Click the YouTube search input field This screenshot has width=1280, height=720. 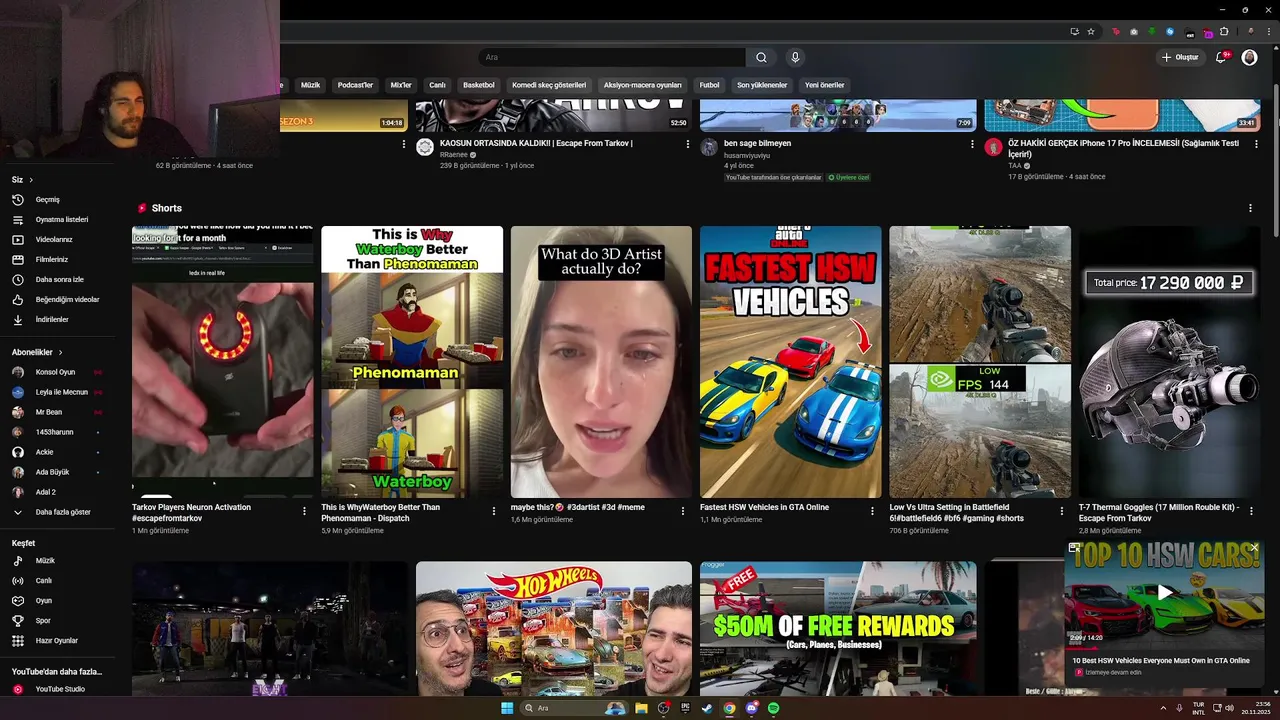point(612,57)
